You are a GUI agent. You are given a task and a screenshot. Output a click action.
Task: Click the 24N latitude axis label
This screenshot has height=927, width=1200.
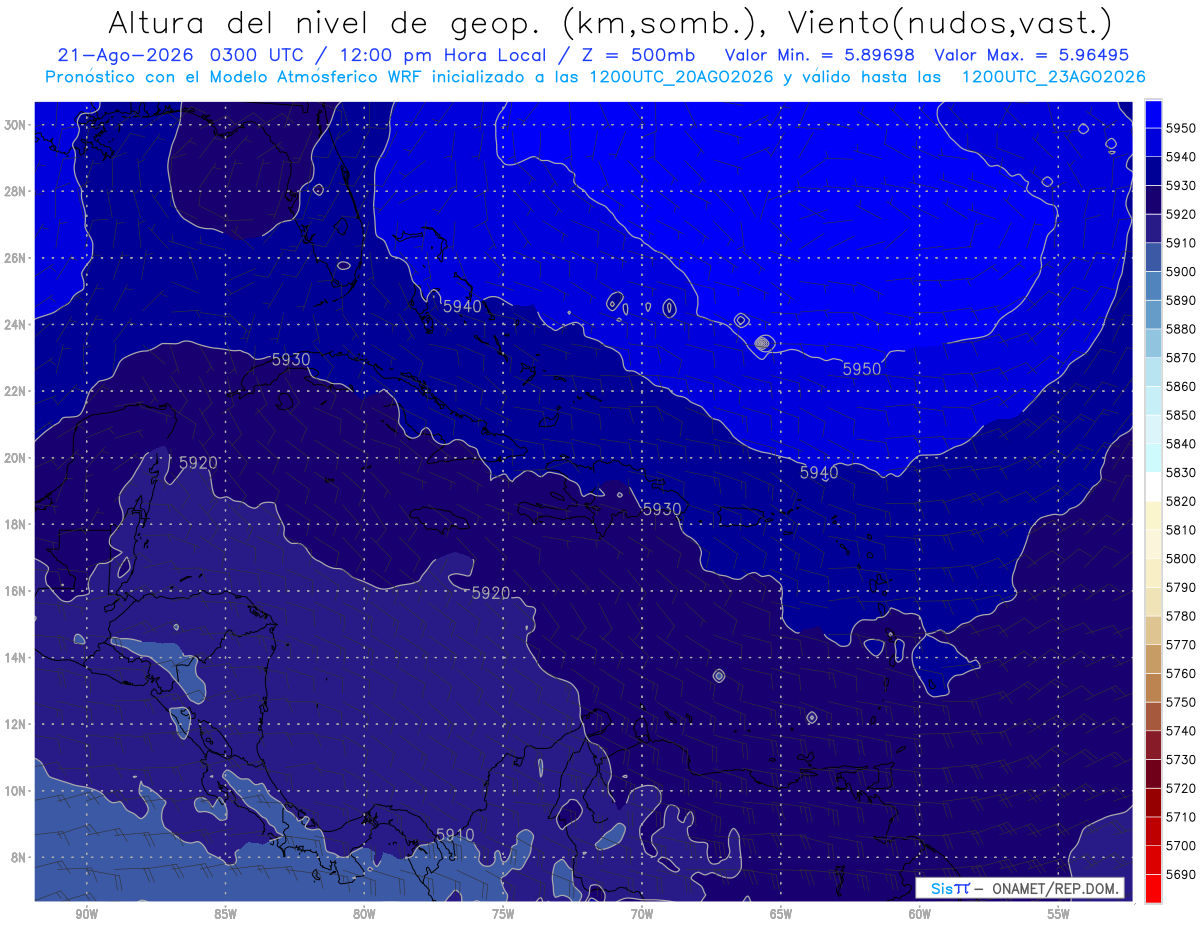pos(14,324)
